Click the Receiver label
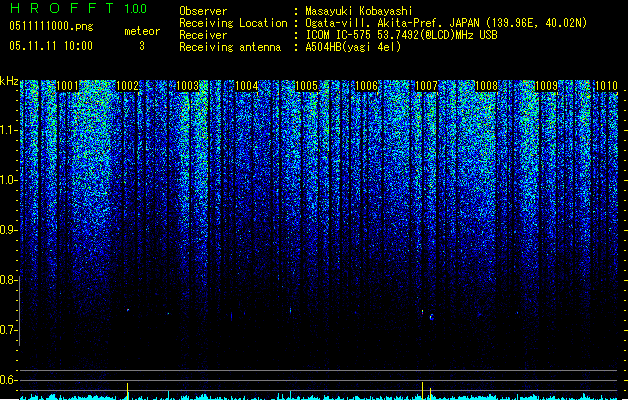 203,35
